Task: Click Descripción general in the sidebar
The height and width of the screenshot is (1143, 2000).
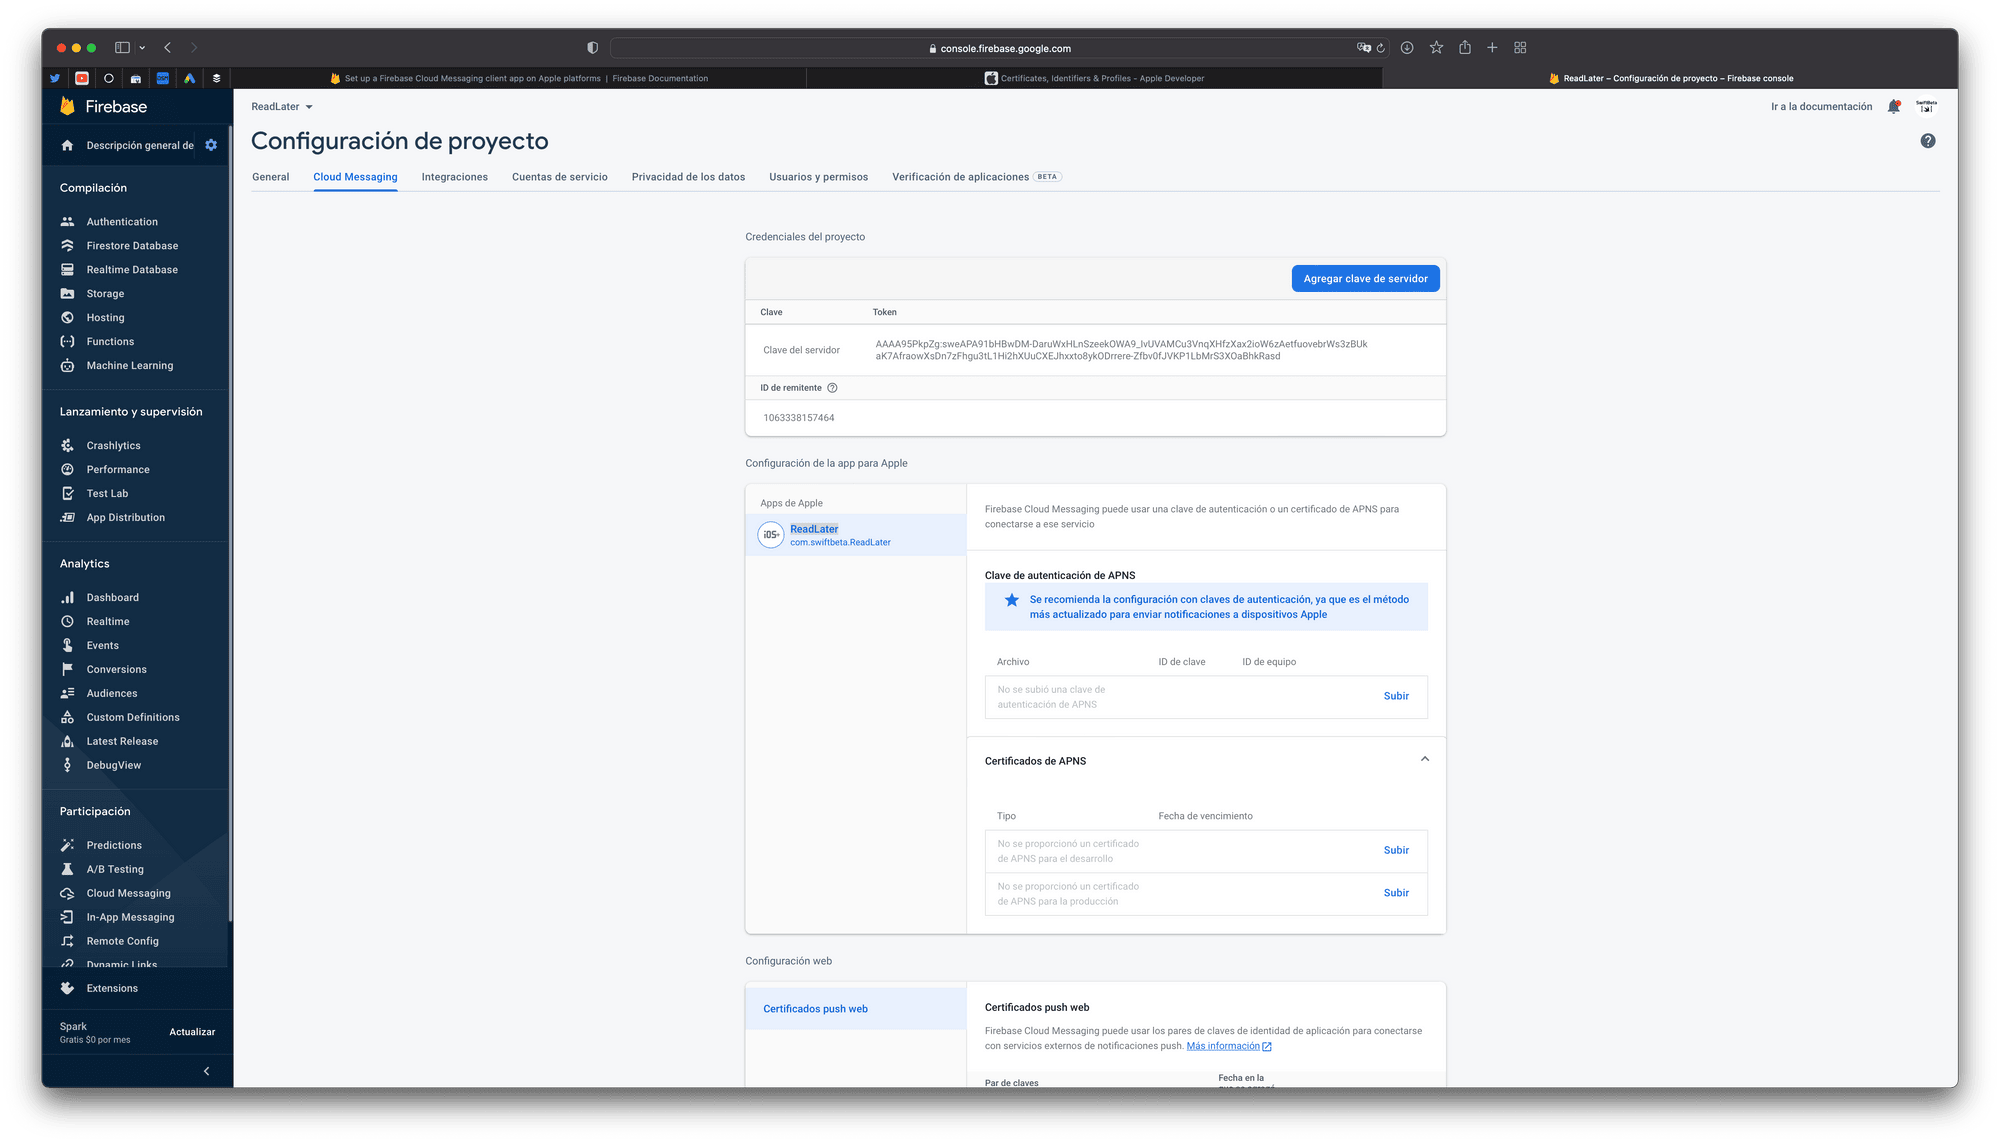Action: click(128, 145)
